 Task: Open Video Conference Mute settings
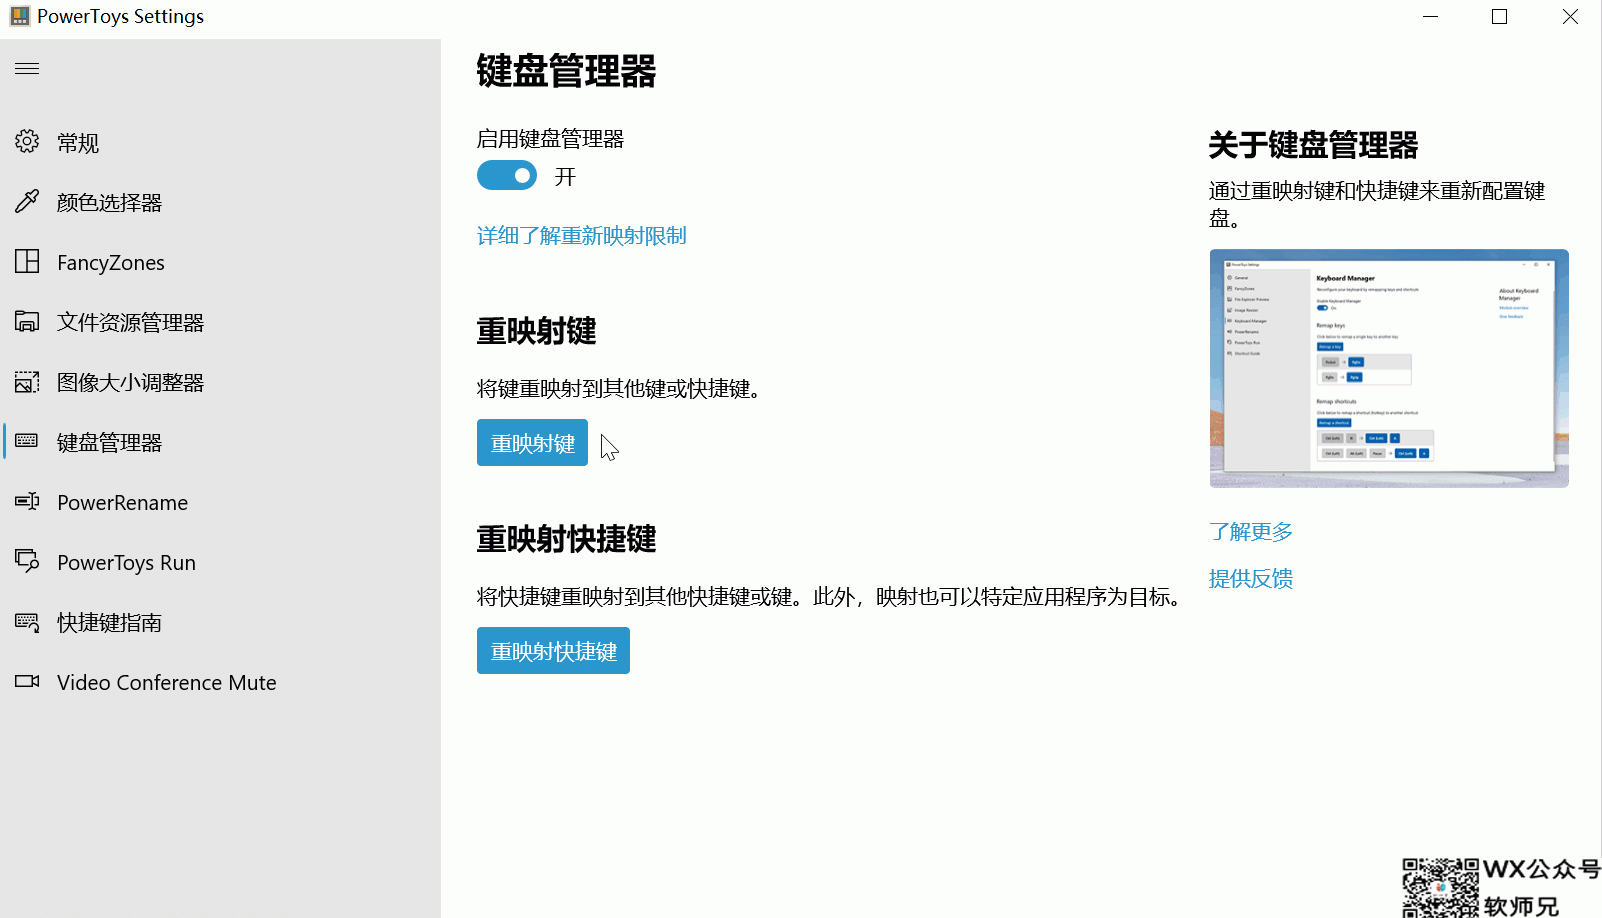220,682
